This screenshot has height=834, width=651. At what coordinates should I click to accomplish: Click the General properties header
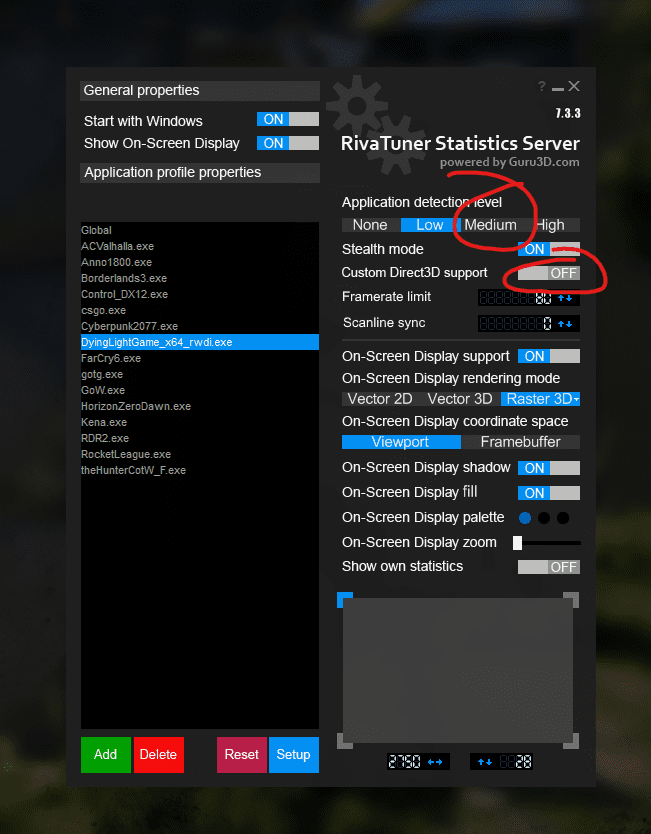tap(200, 90)
